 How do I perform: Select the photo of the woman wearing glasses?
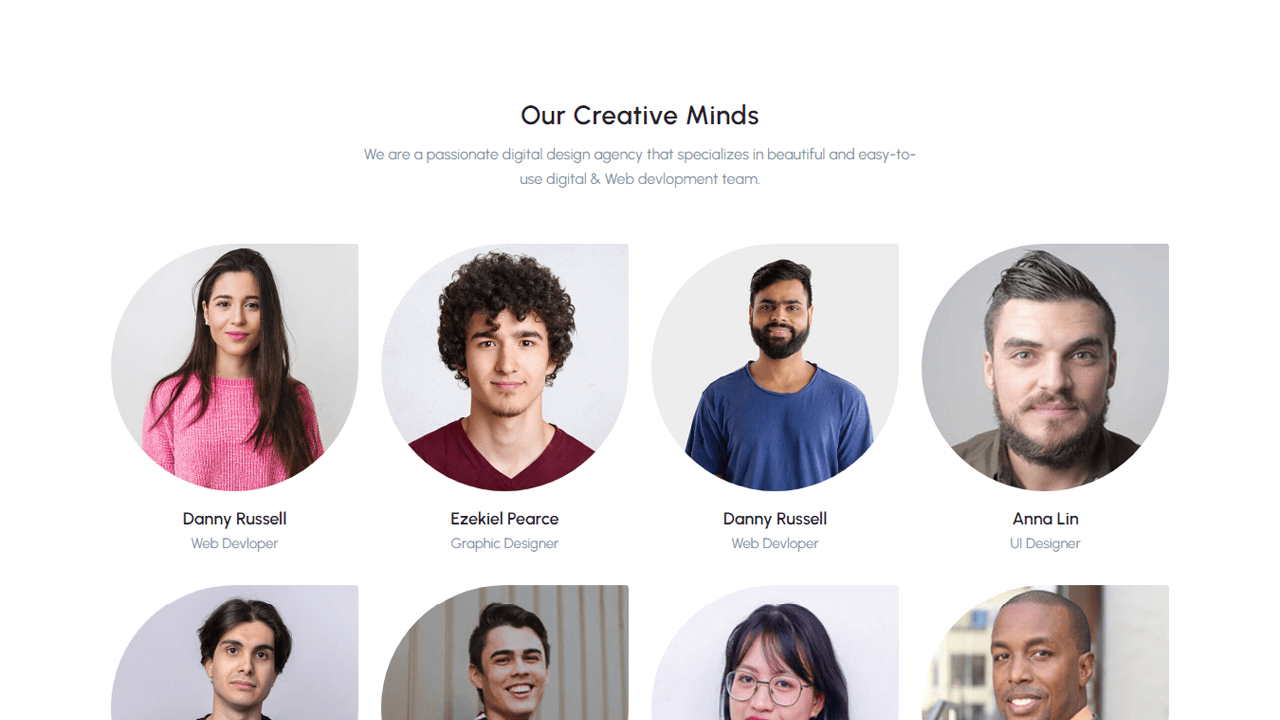point(775,652)
